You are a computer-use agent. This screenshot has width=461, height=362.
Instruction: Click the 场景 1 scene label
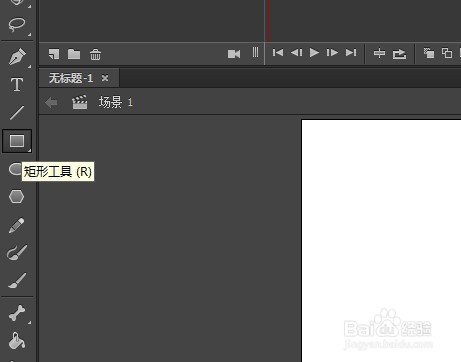[x=116, y=102]
